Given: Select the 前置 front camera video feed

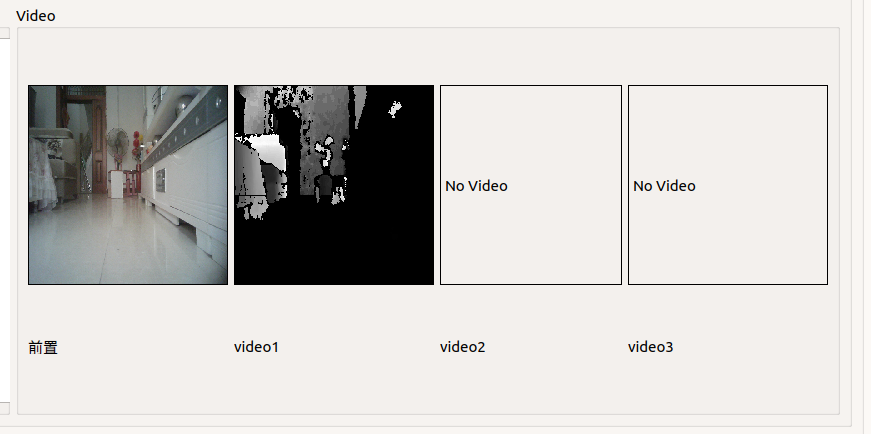Looking at the screenshot, I should pos(128,185).
